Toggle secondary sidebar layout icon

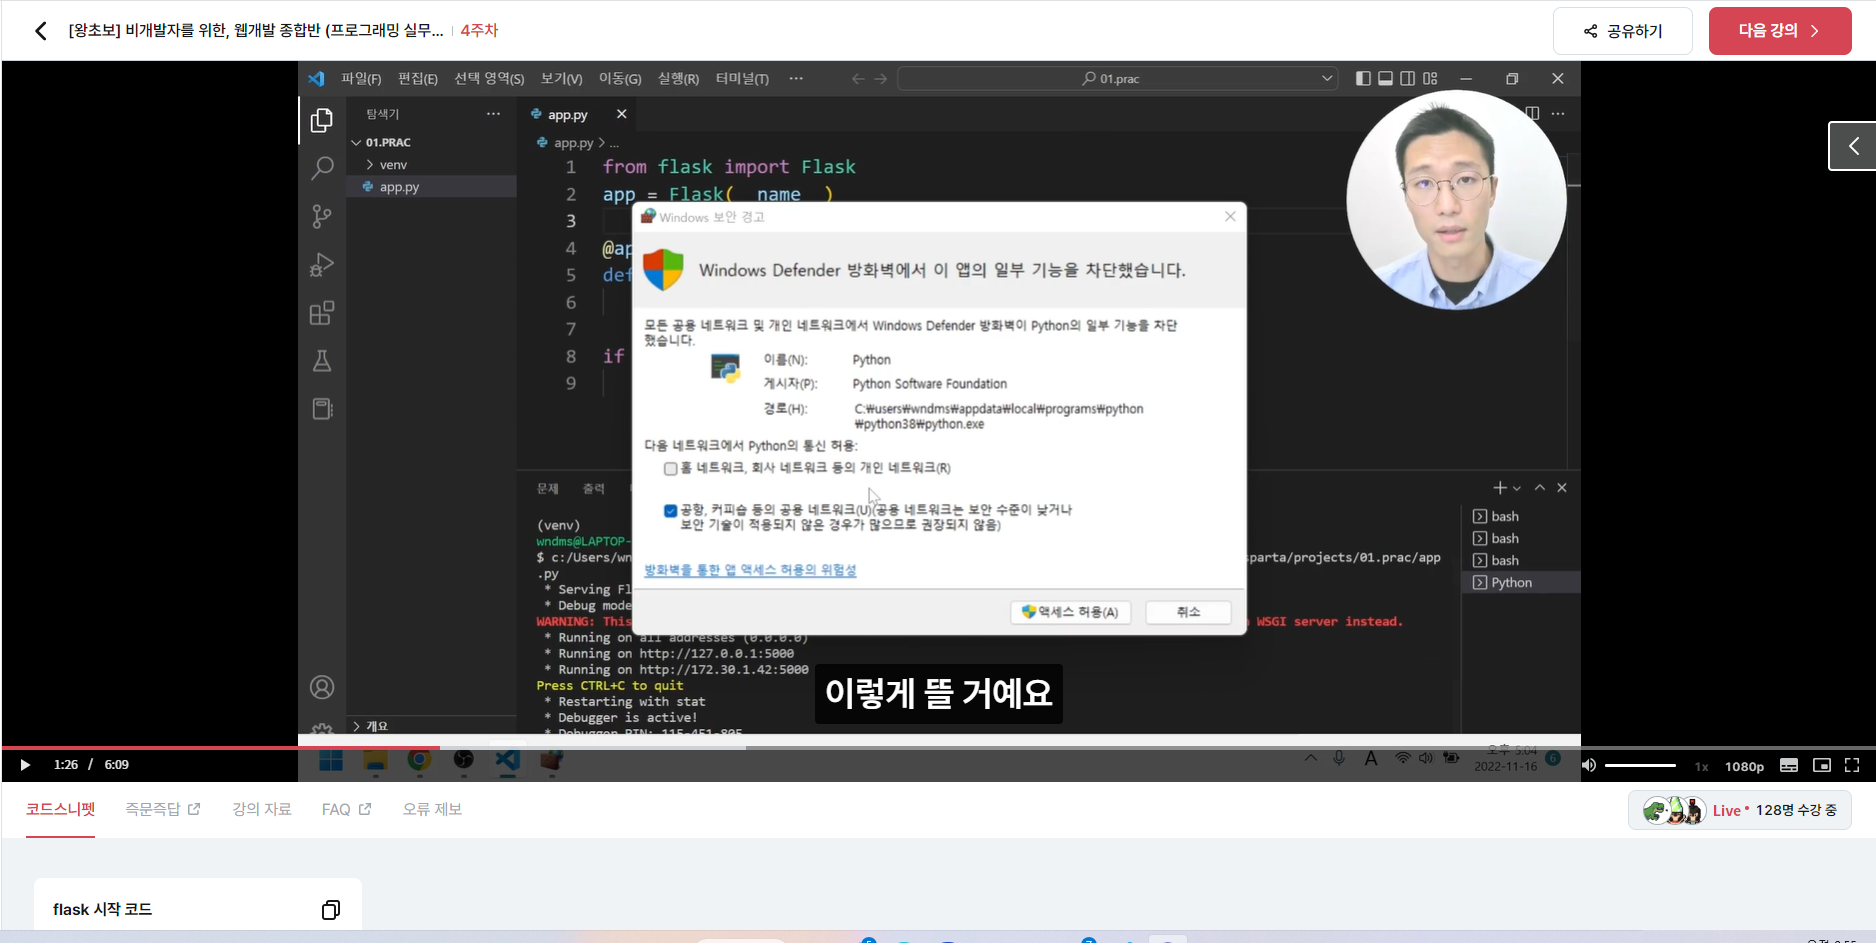[x=1408, y=78]
